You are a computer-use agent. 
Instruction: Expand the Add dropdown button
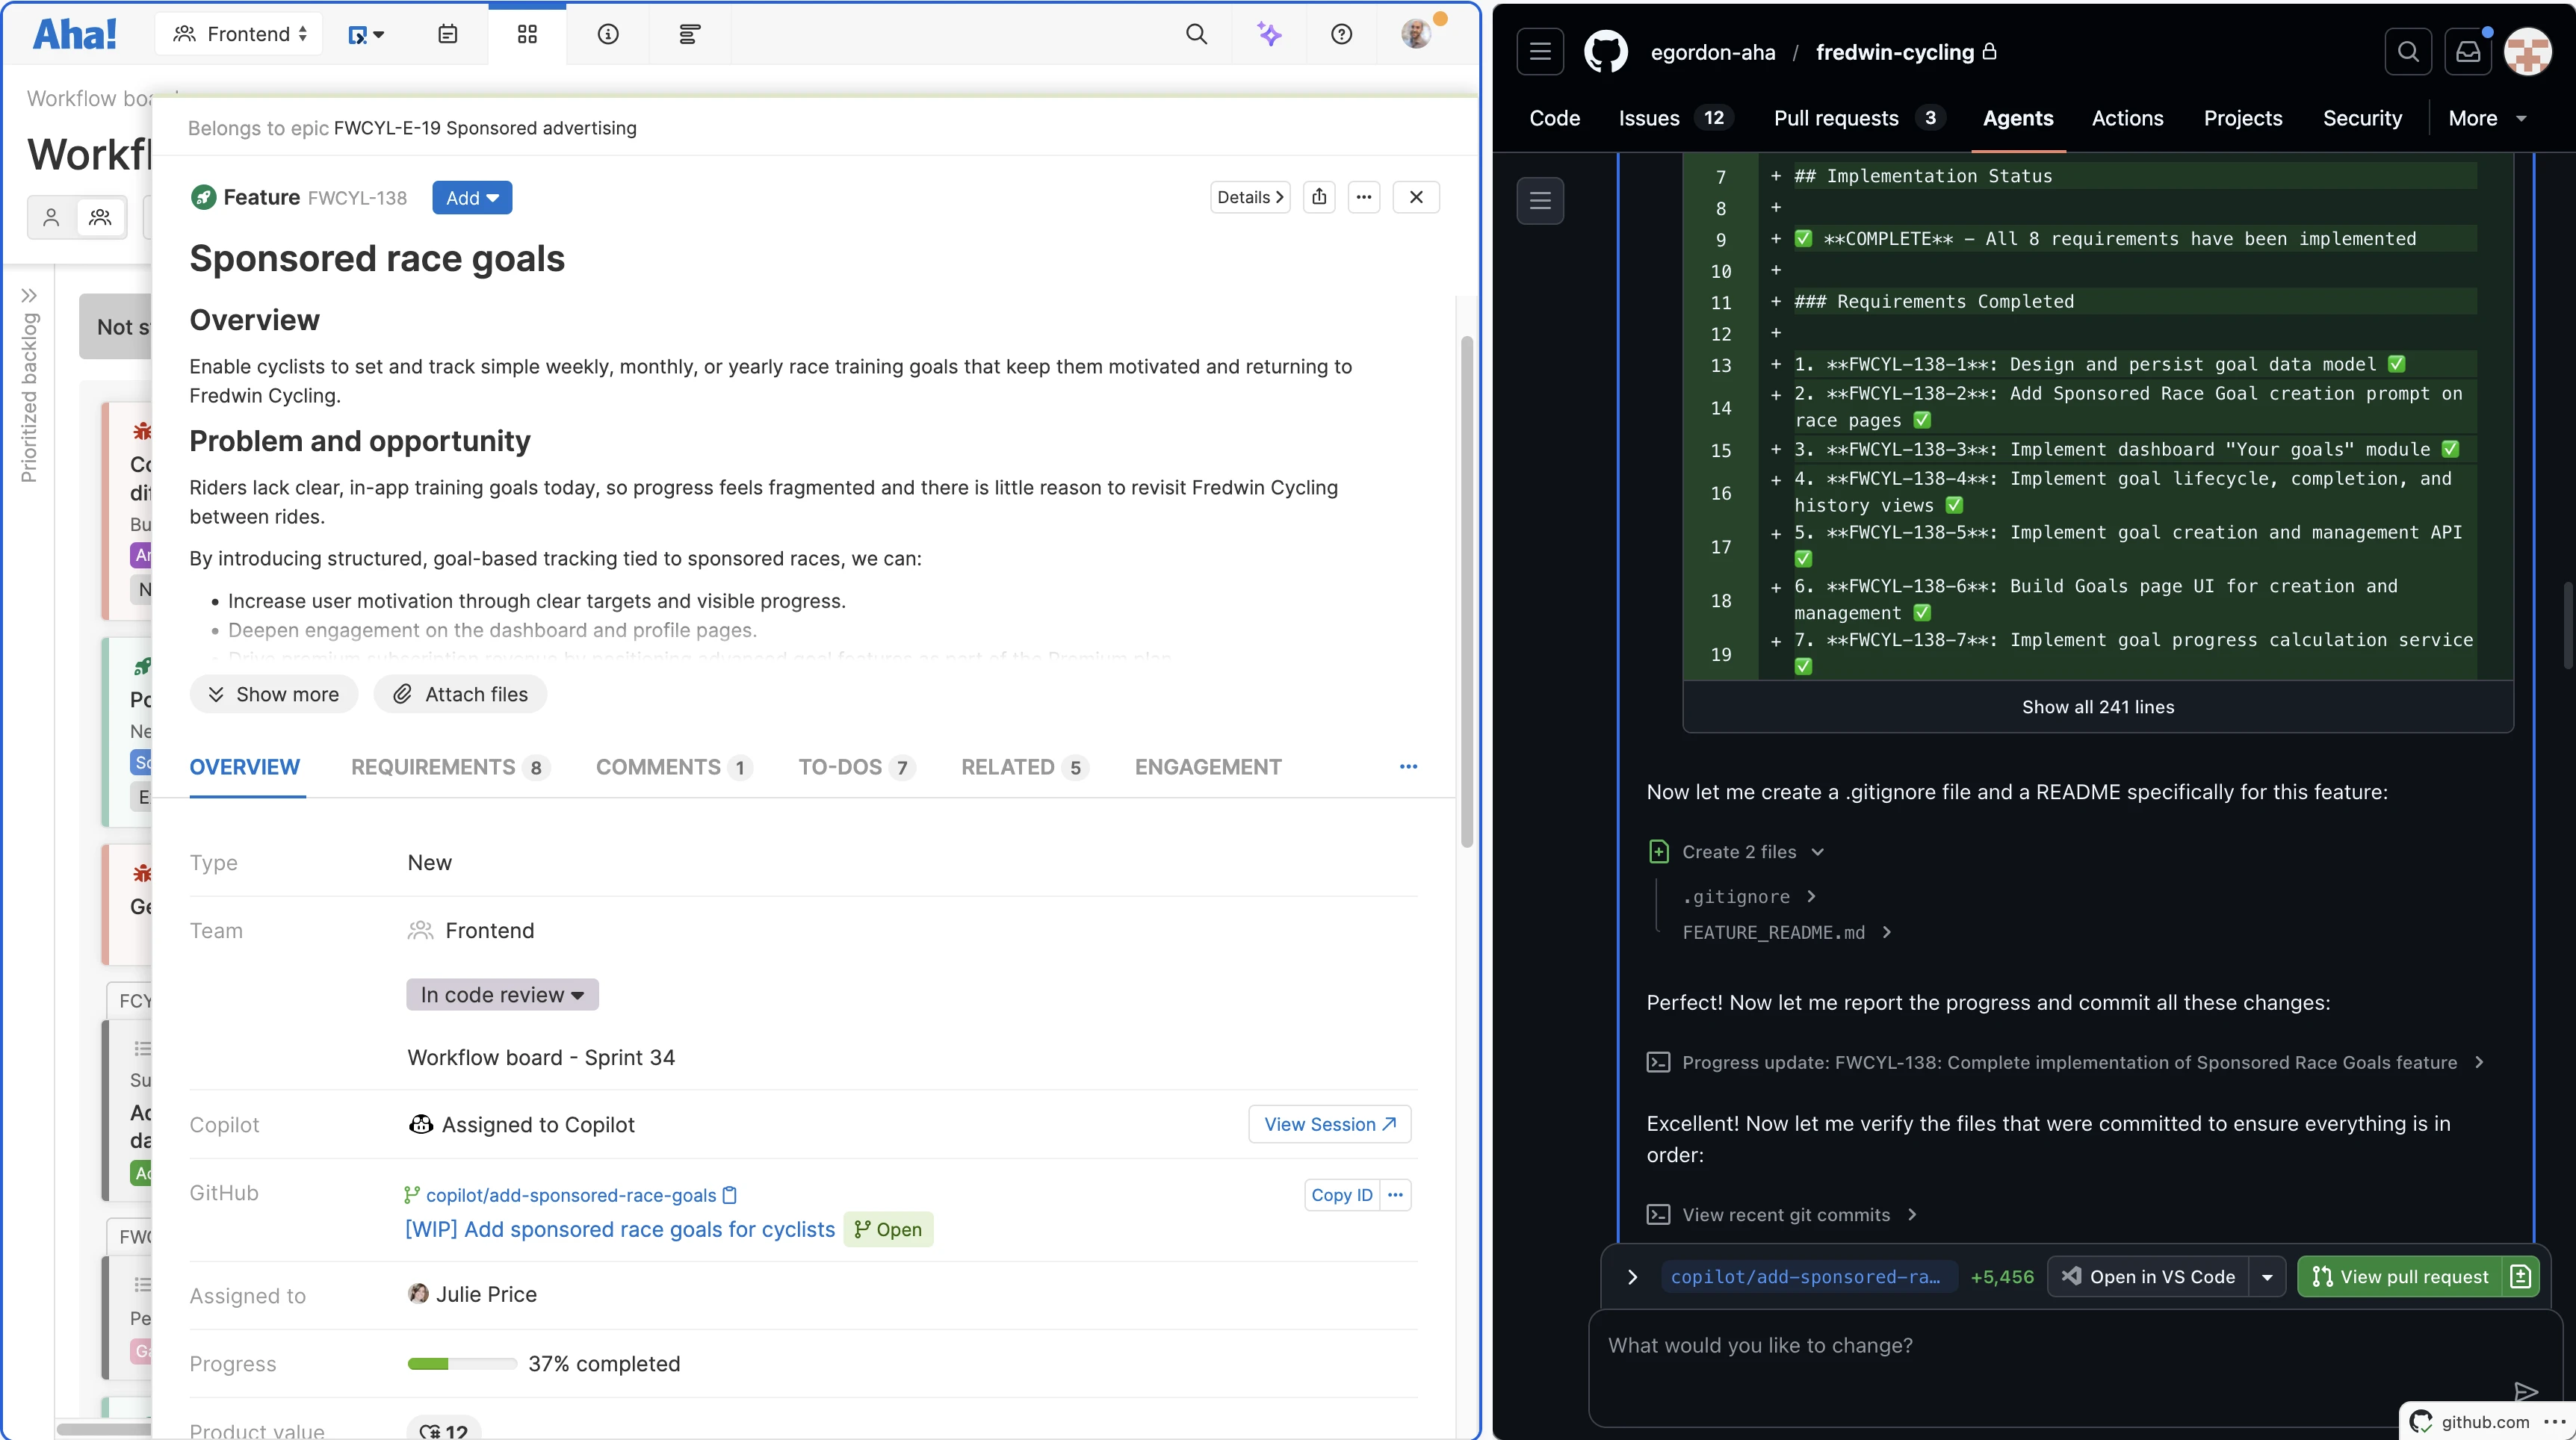click(x=472, y=198)
